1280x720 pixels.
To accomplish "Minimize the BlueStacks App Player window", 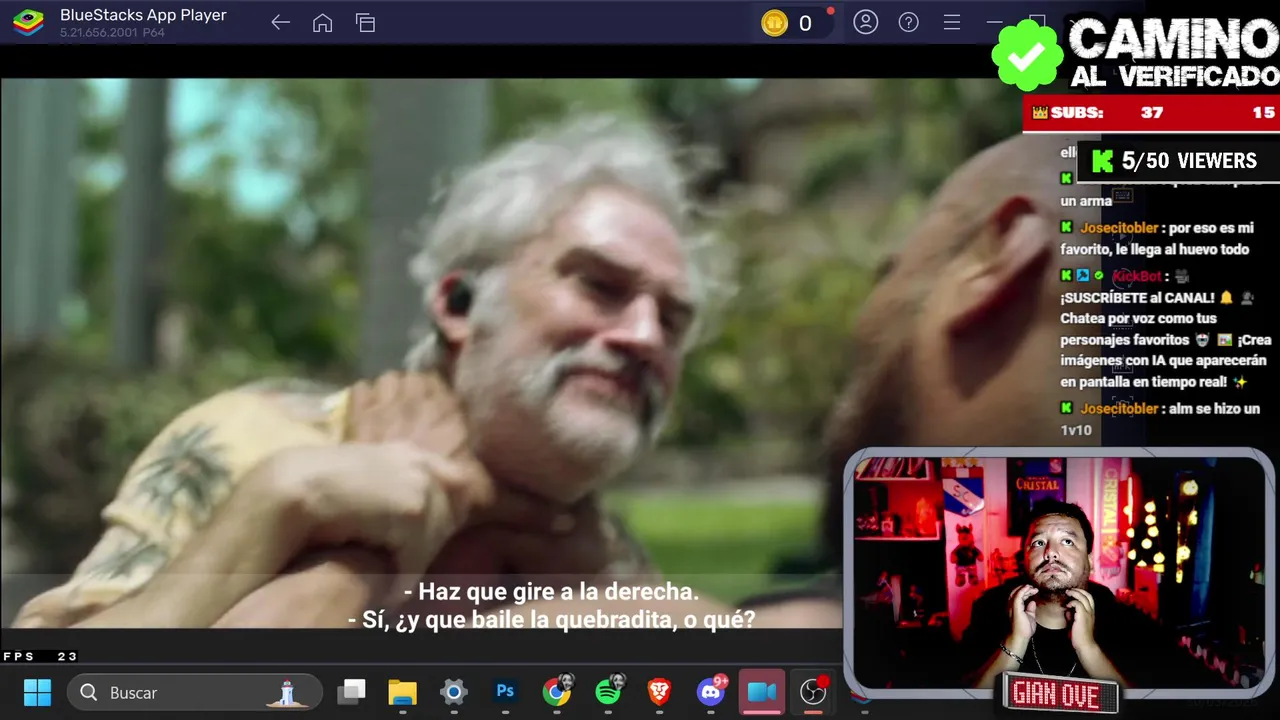I will (994, 22).
